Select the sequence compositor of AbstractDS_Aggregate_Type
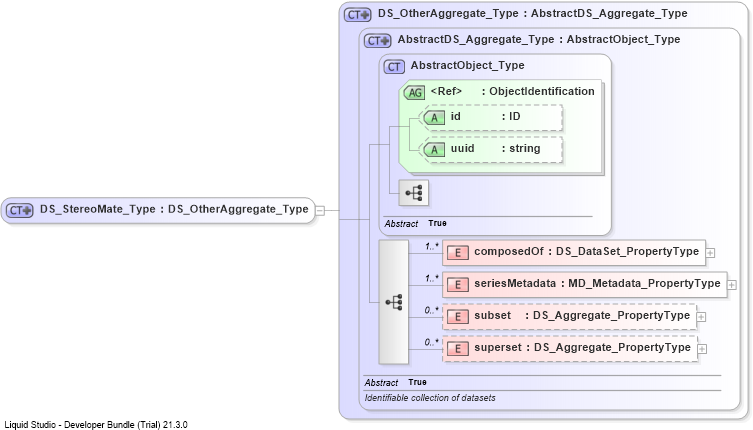Viewport: 753px width, 430px height. tap(394, 302)
